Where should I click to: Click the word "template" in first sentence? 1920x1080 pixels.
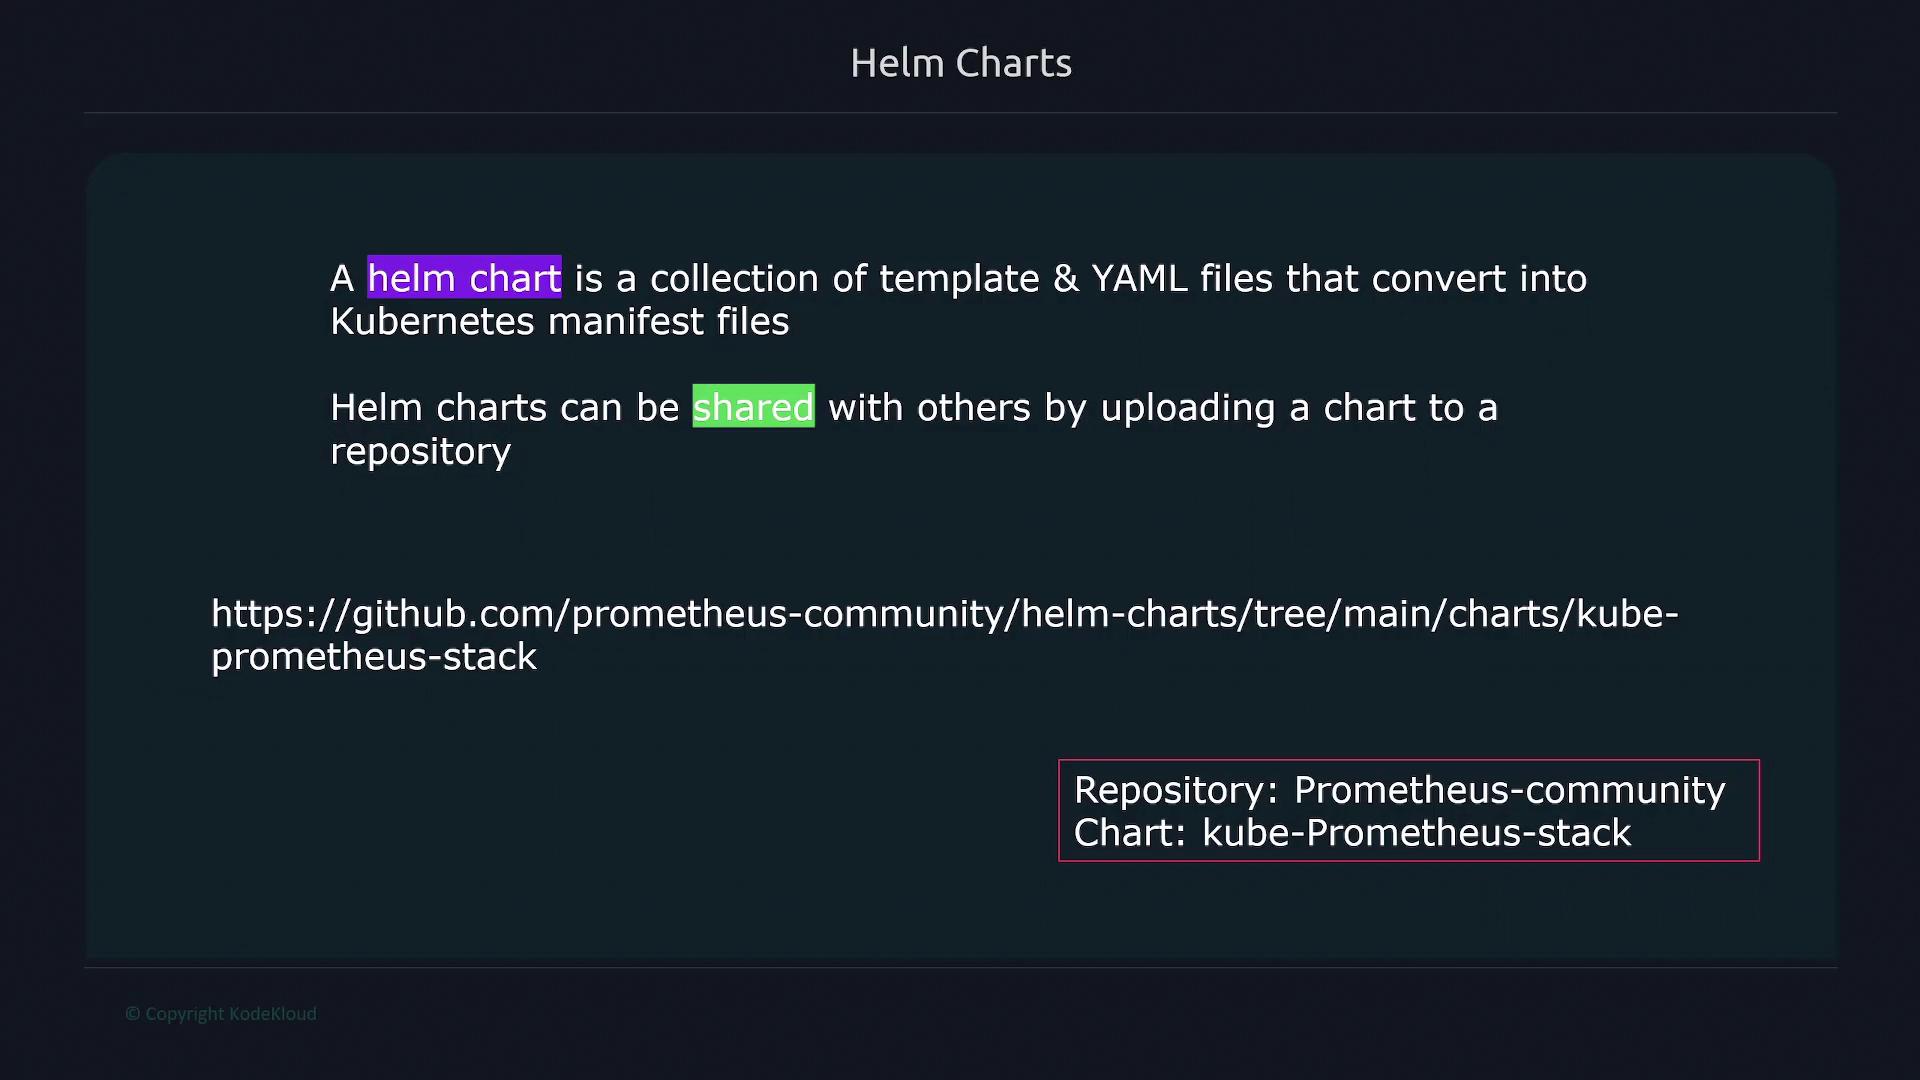coord(959,278)
